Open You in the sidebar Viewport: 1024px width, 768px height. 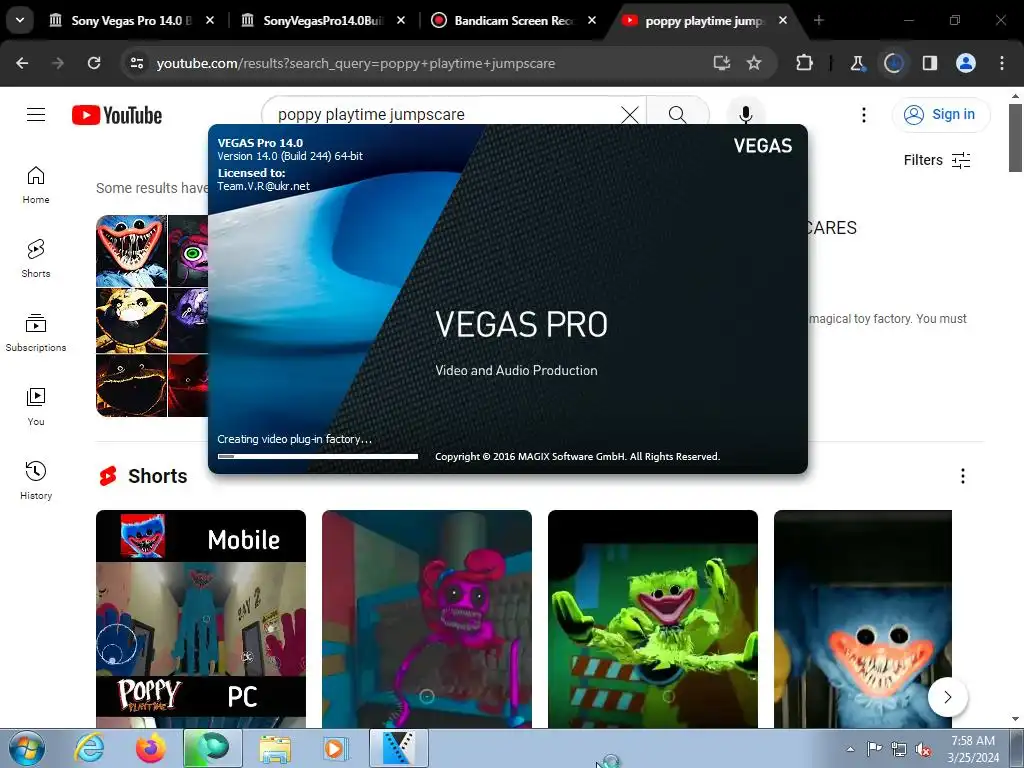tap(36, 407)
